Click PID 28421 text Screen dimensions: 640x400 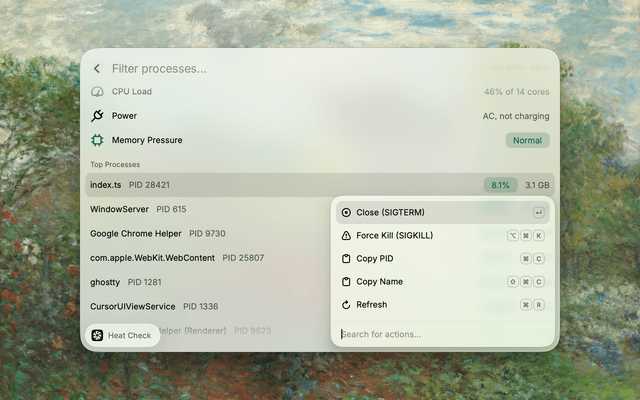coord(149,185)
